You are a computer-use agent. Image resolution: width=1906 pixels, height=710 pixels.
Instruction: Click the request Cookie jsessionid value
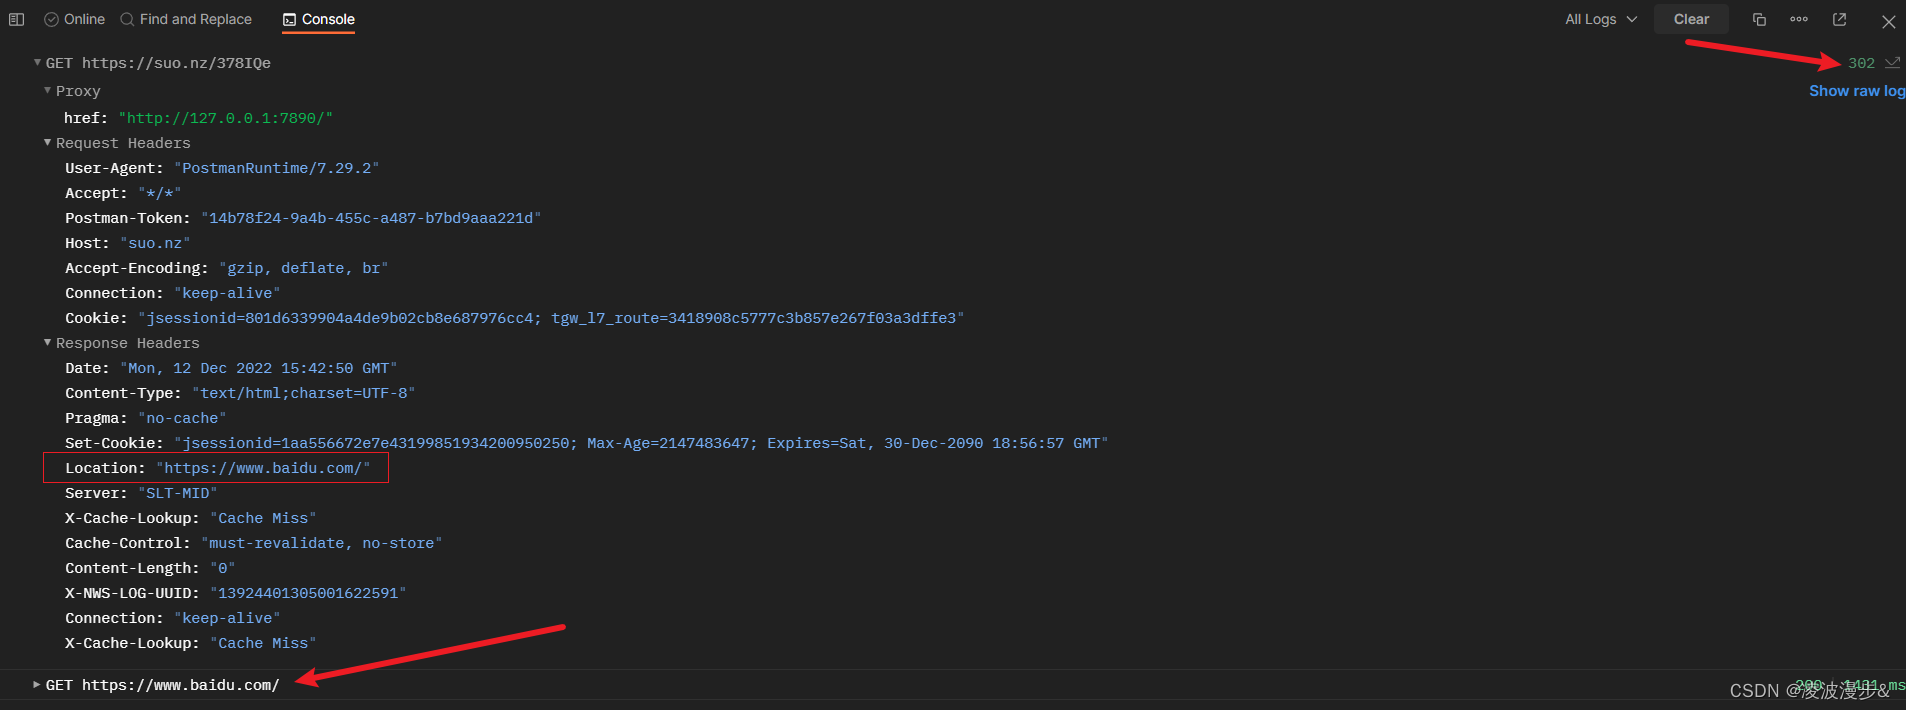tap(551, 318)
